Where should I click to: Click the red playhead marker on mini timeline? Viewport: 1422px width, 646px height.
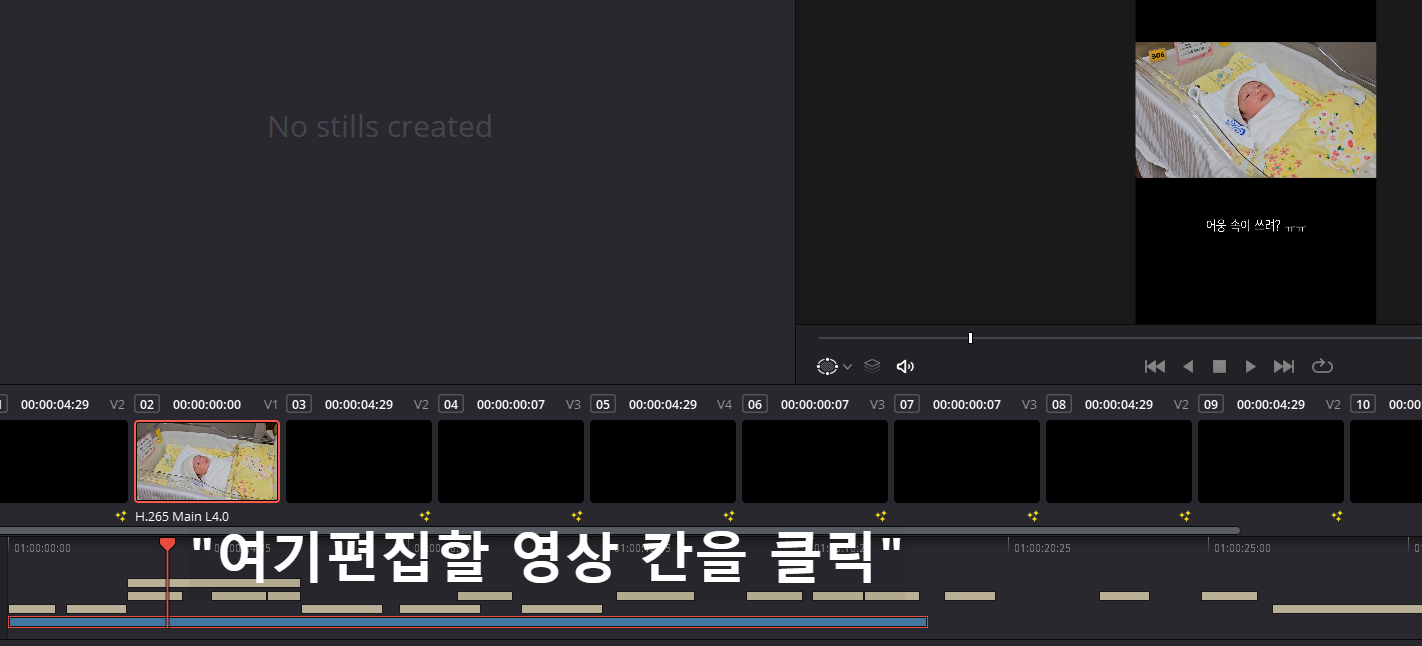(x=167, y=544)
